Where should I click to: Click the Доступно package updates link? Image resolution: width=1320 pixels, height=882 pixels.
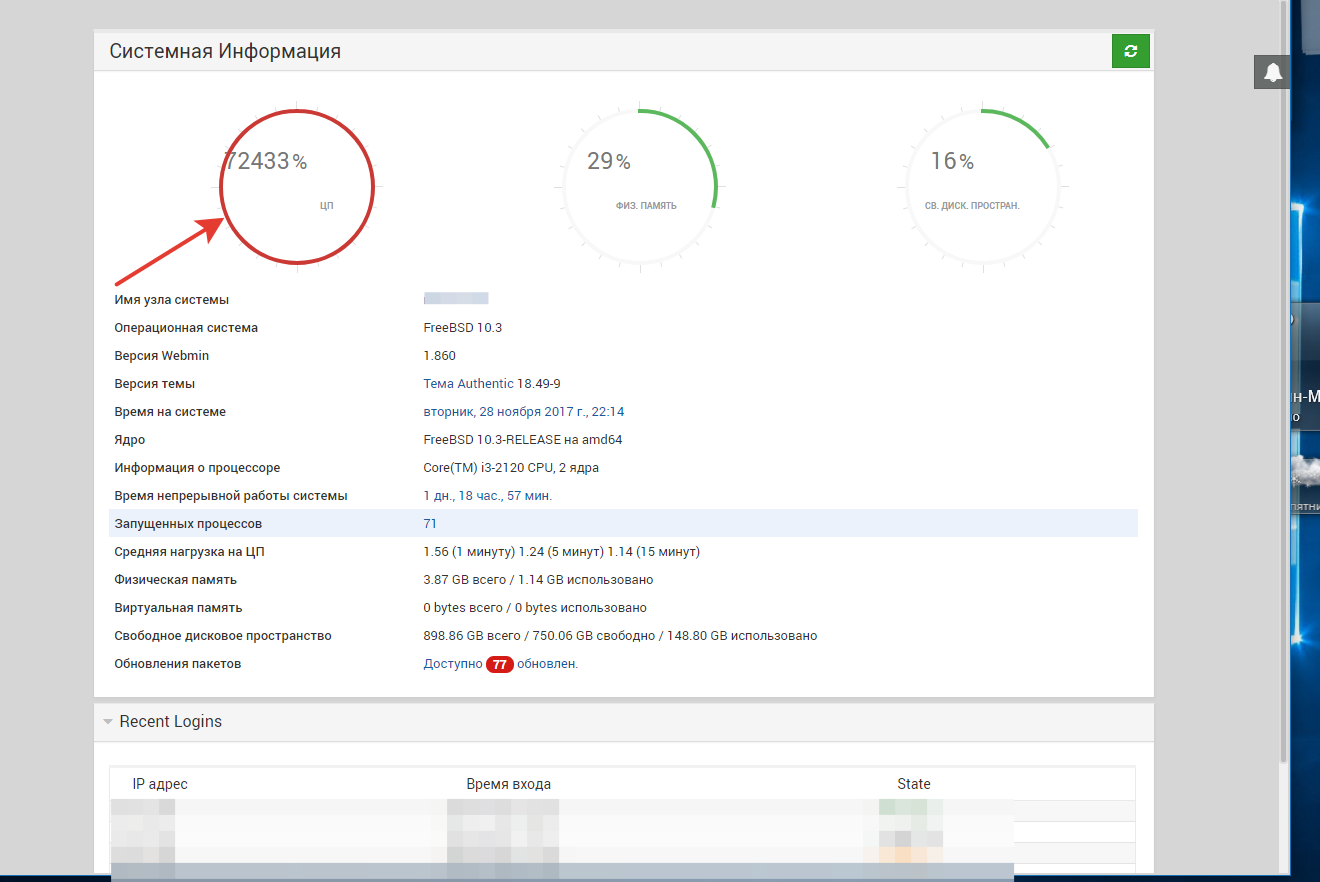tap(452, 664)
